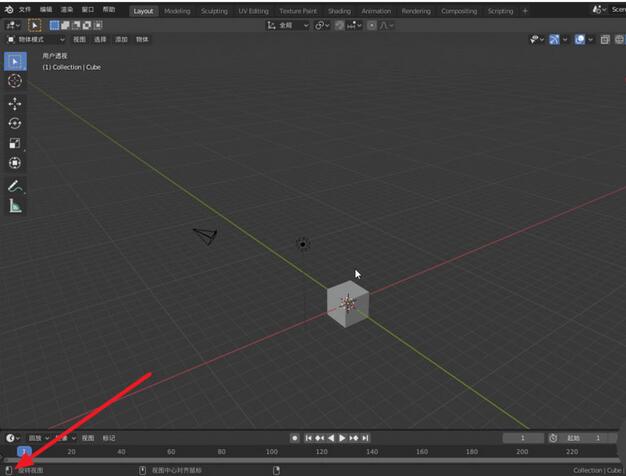
Task: Switch to the Modeling workspace tab
Action: [177, 11]
